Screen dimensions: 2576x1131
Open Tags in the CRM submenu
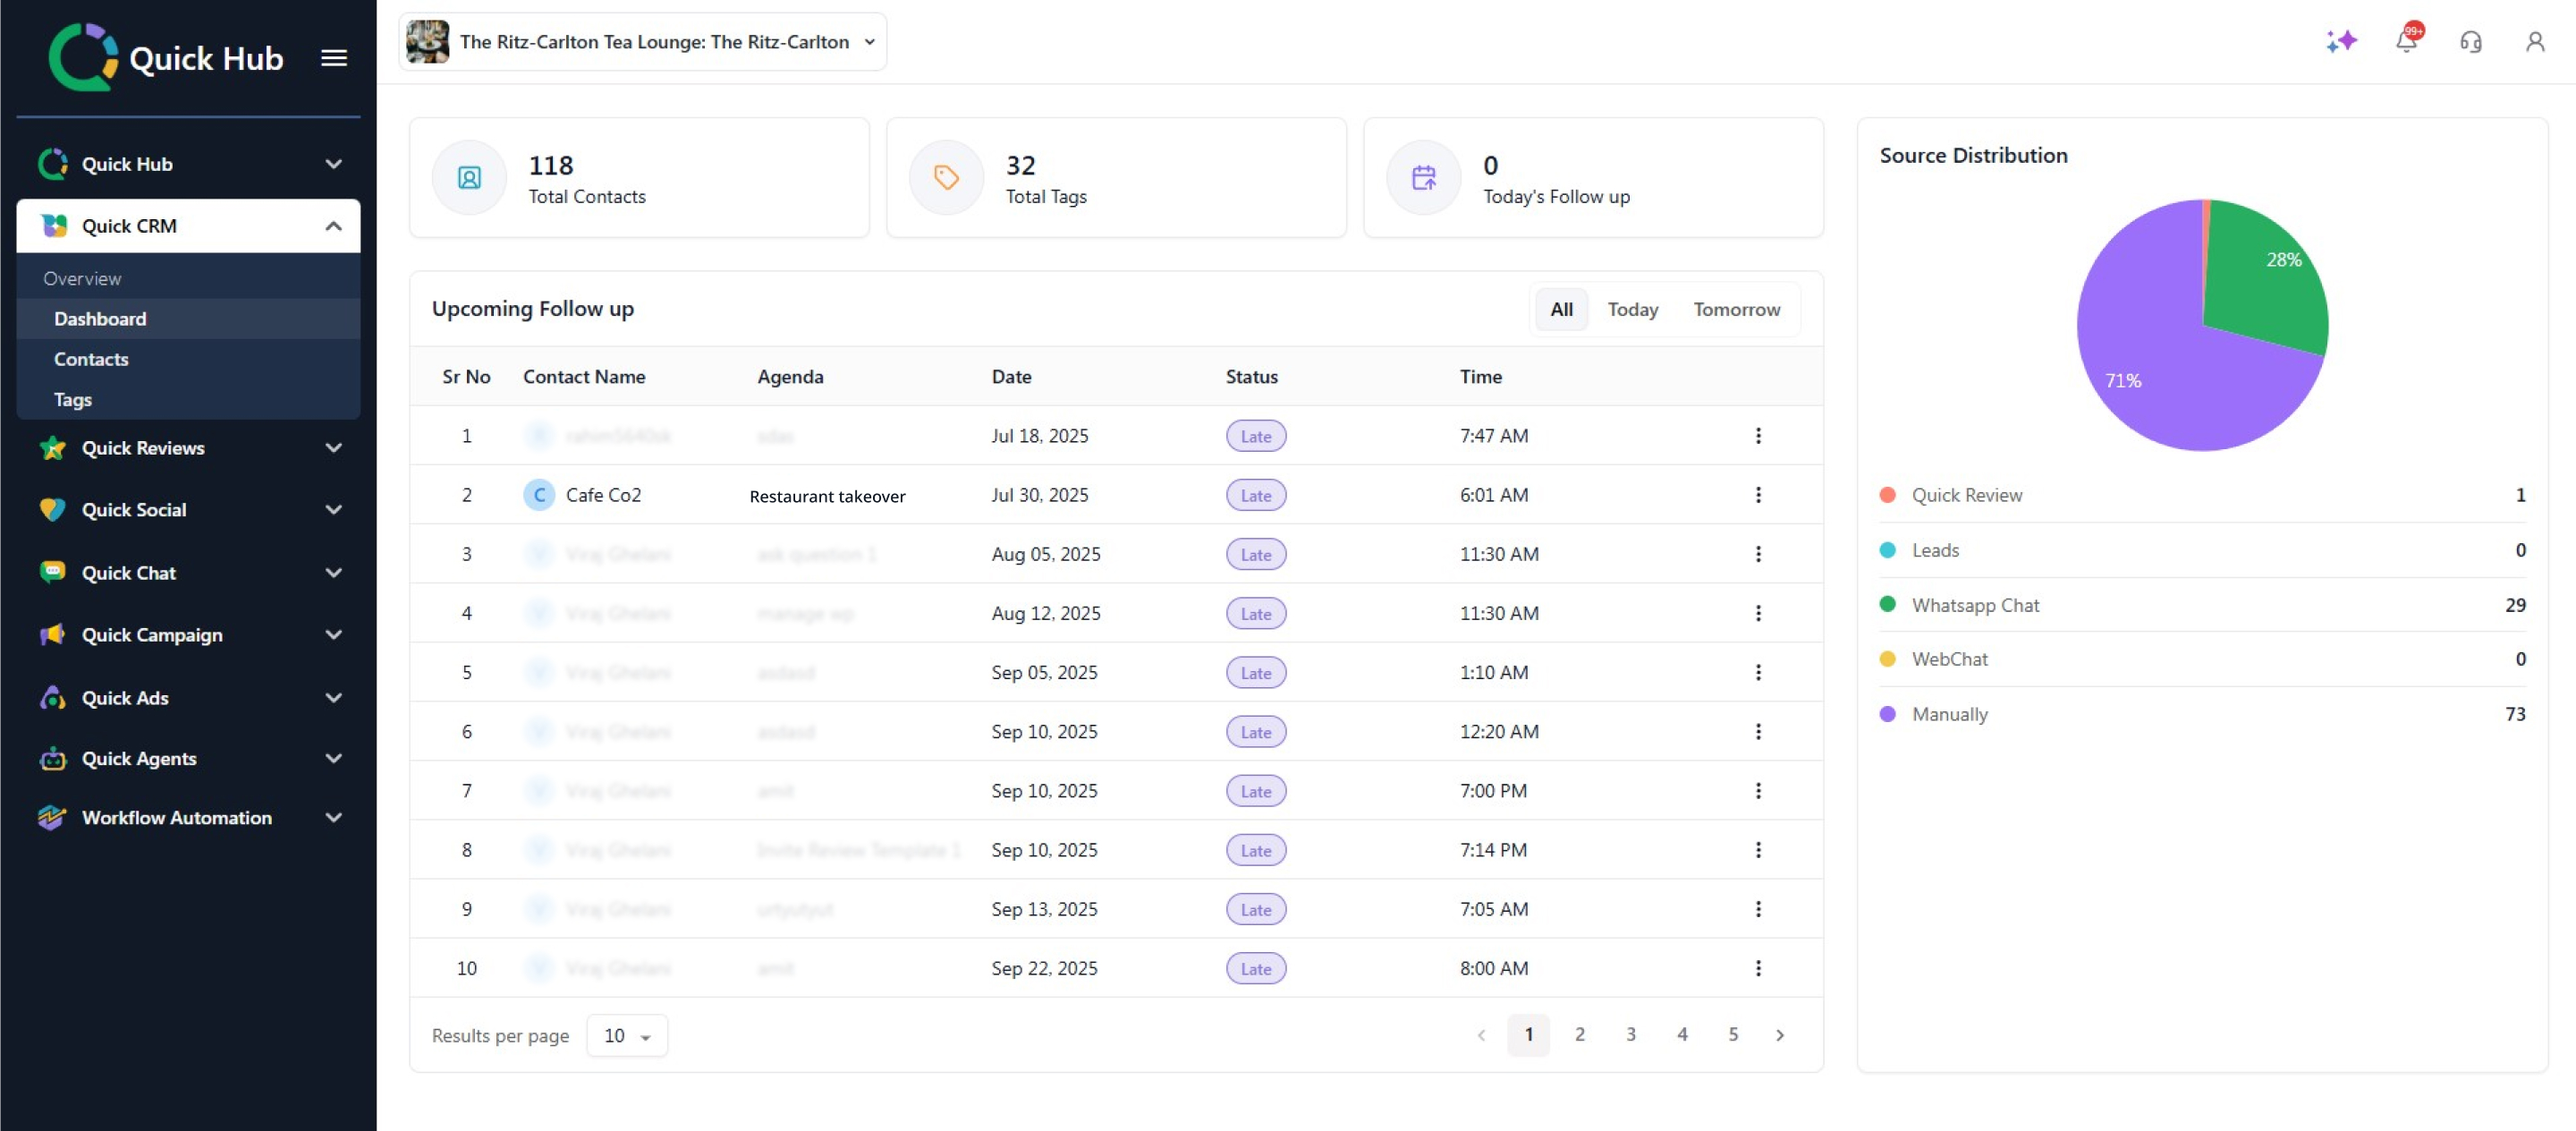[73, 399]
